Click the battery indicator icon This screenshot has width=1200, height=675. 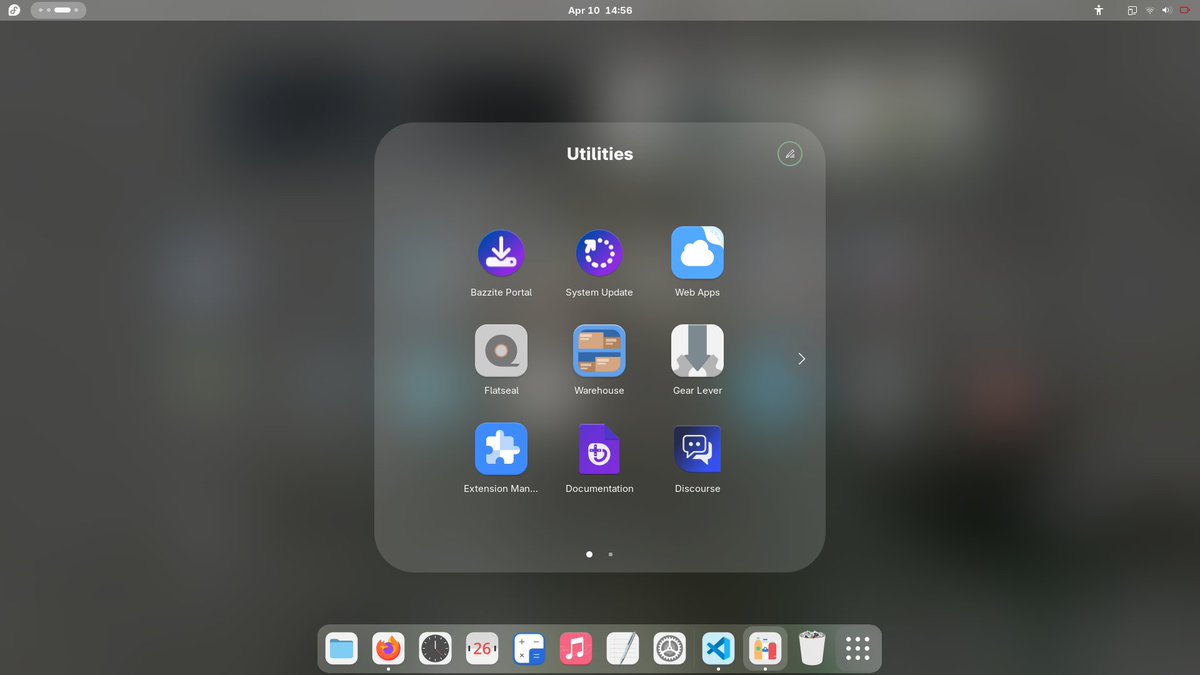click(1183, 10)
